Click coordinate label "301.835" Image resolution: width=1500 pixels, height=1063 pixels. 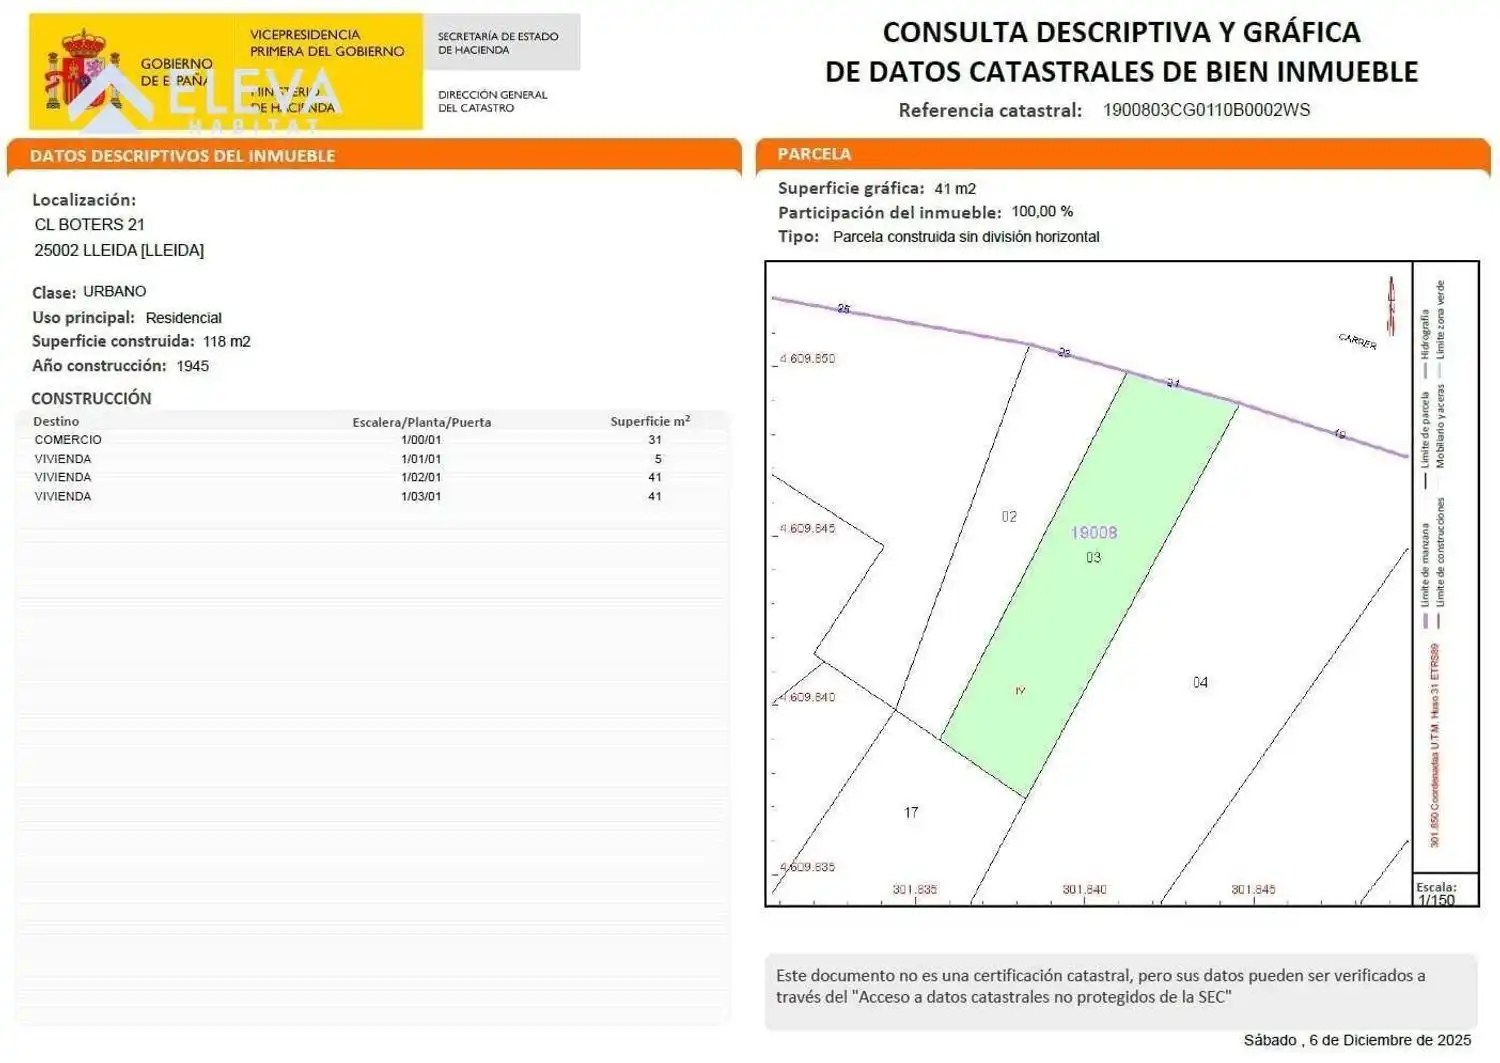(915, 889)
